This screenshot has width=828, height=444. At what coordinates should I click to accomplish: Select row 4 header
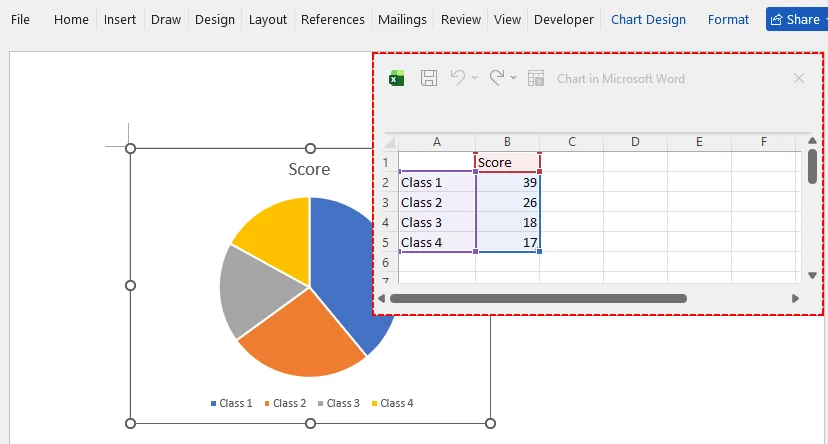pyautogui.click(x=385, y=222)
